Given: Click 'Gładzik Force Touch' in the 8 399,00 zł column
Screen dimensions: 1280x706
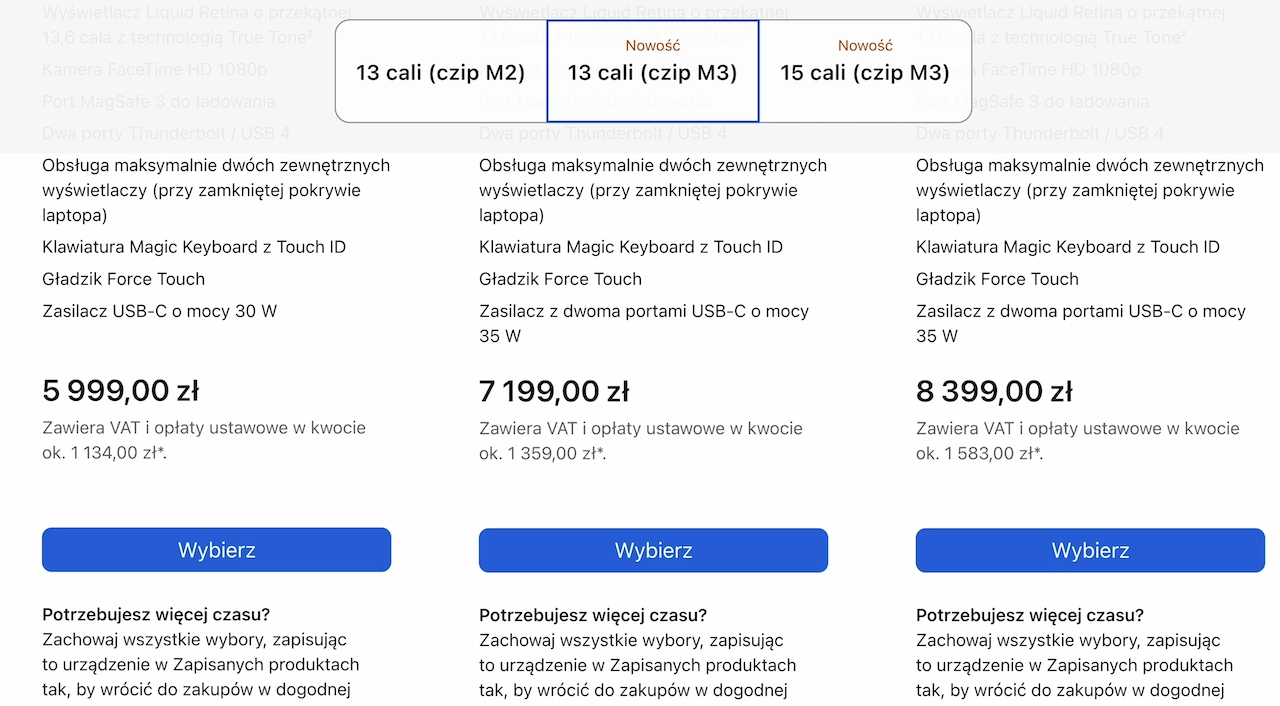Looking at the screenshot, I should pos(997,279).
